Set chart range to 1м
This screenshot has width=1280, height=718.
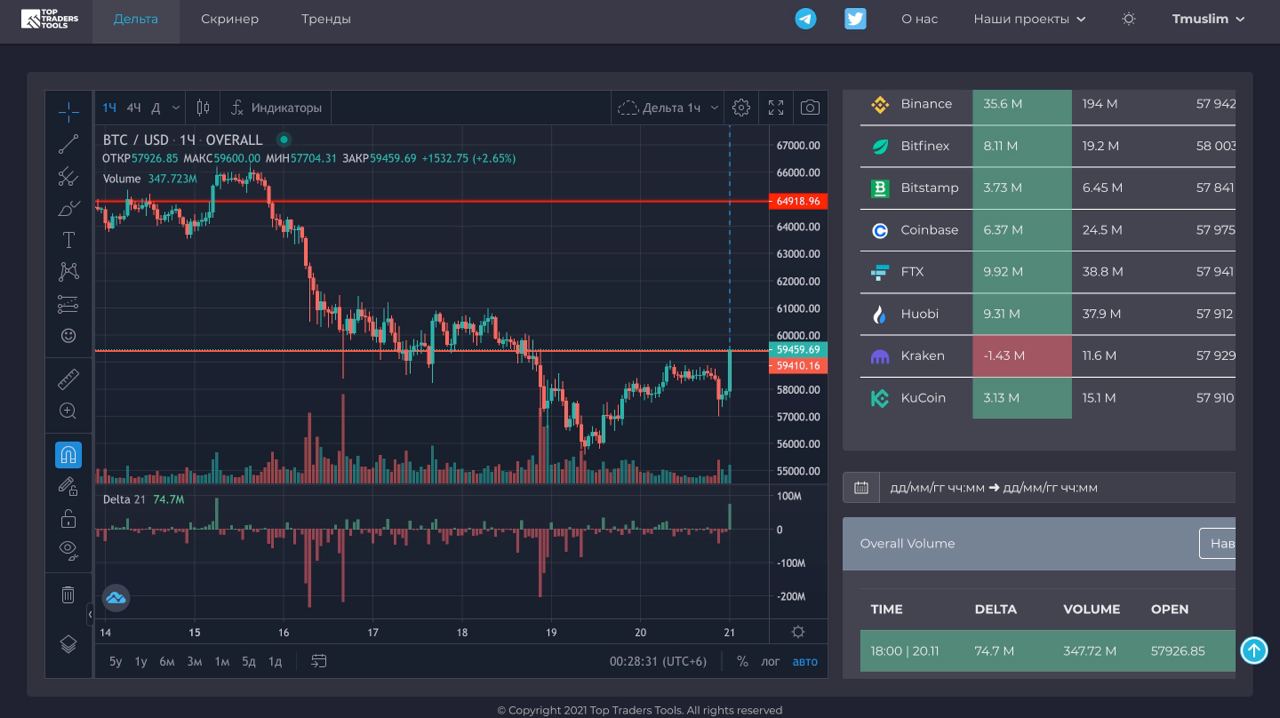[222, 661]
